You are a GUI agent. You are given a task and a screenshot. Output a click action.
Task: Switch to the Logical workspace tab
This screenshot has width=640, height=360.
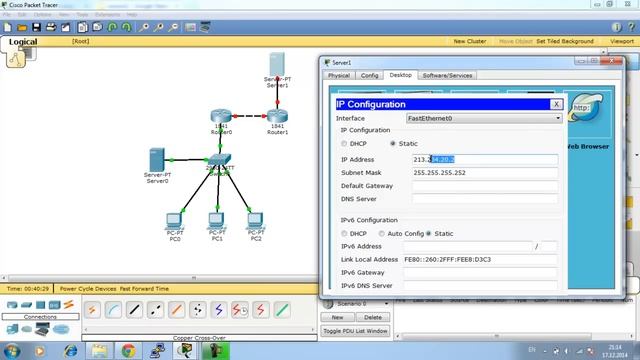[23, 42]
